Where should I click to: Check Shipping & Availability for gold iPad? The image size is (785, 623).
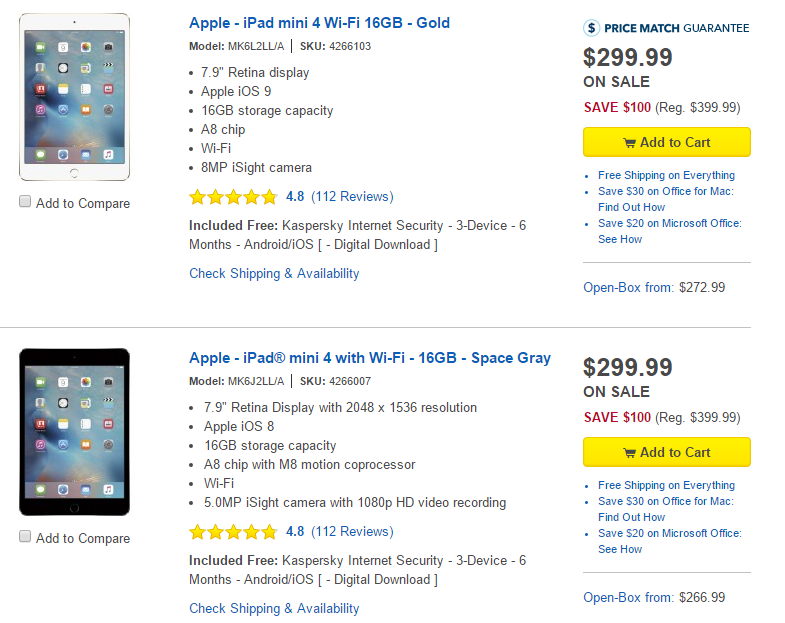click(x=274, y=273)
